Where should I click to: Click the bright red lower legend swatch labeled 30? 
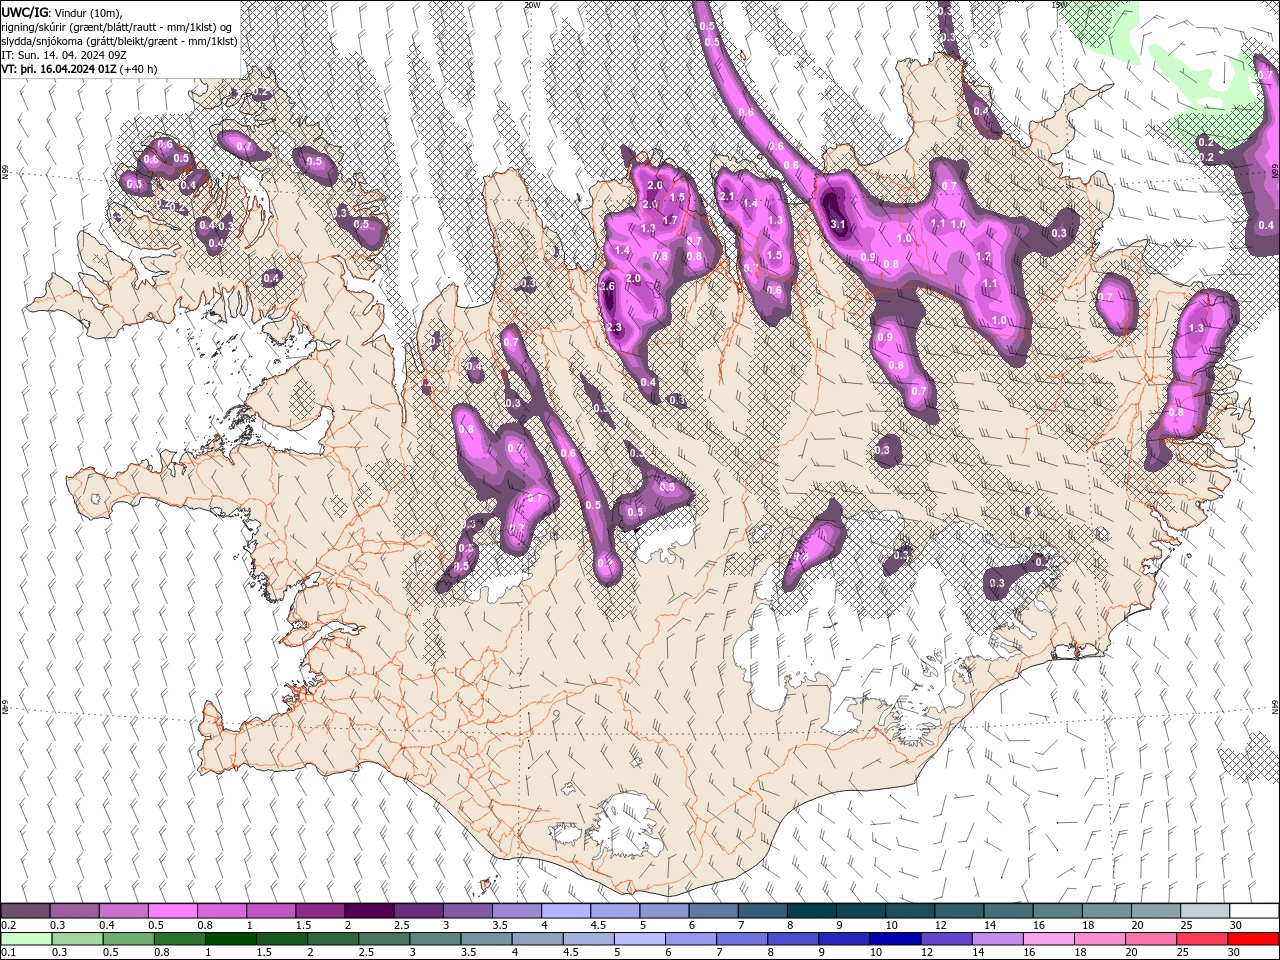(x=1254, y=939)
